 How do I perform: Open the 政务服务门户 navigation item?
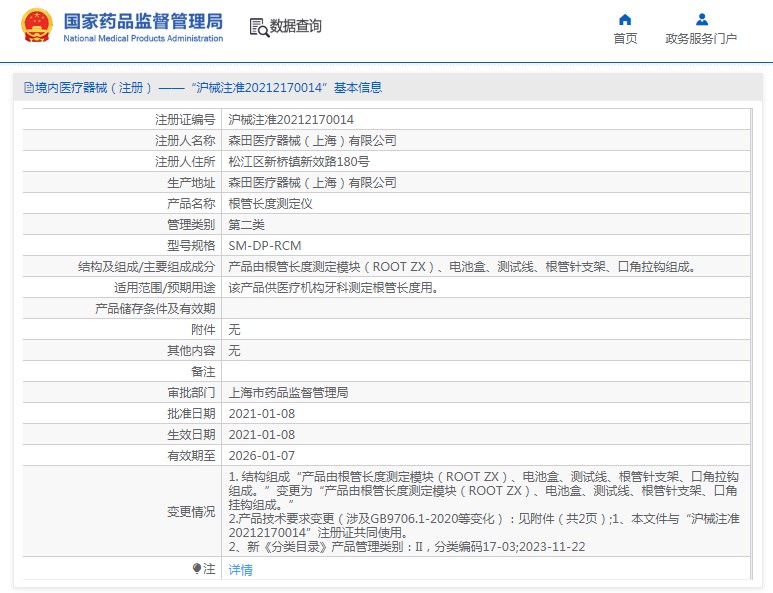[701, 39]
